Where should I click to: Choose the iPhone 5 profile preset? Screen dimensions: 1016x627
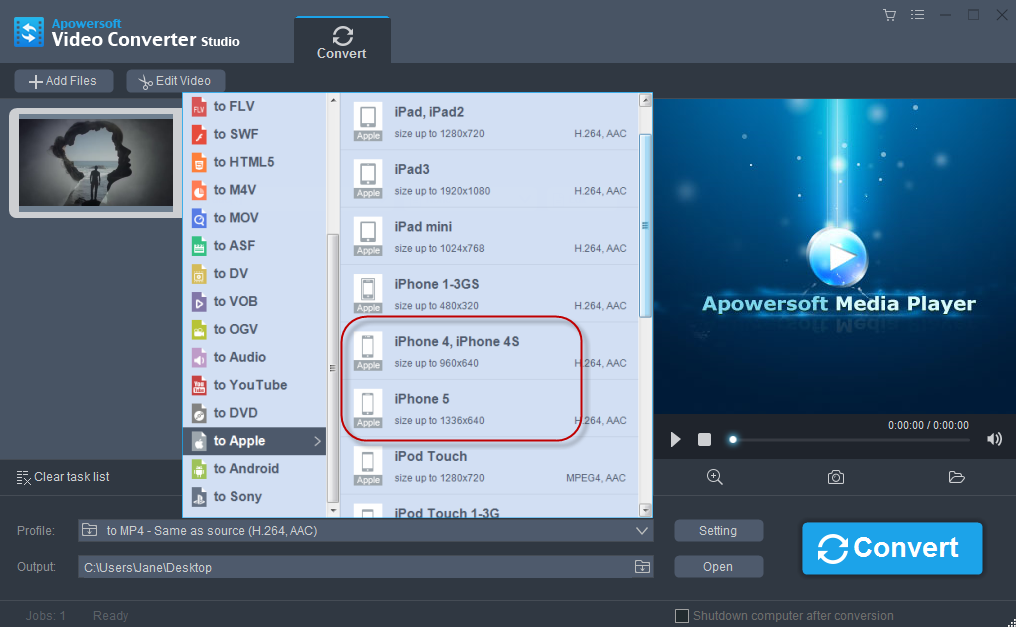coord(460,408)
